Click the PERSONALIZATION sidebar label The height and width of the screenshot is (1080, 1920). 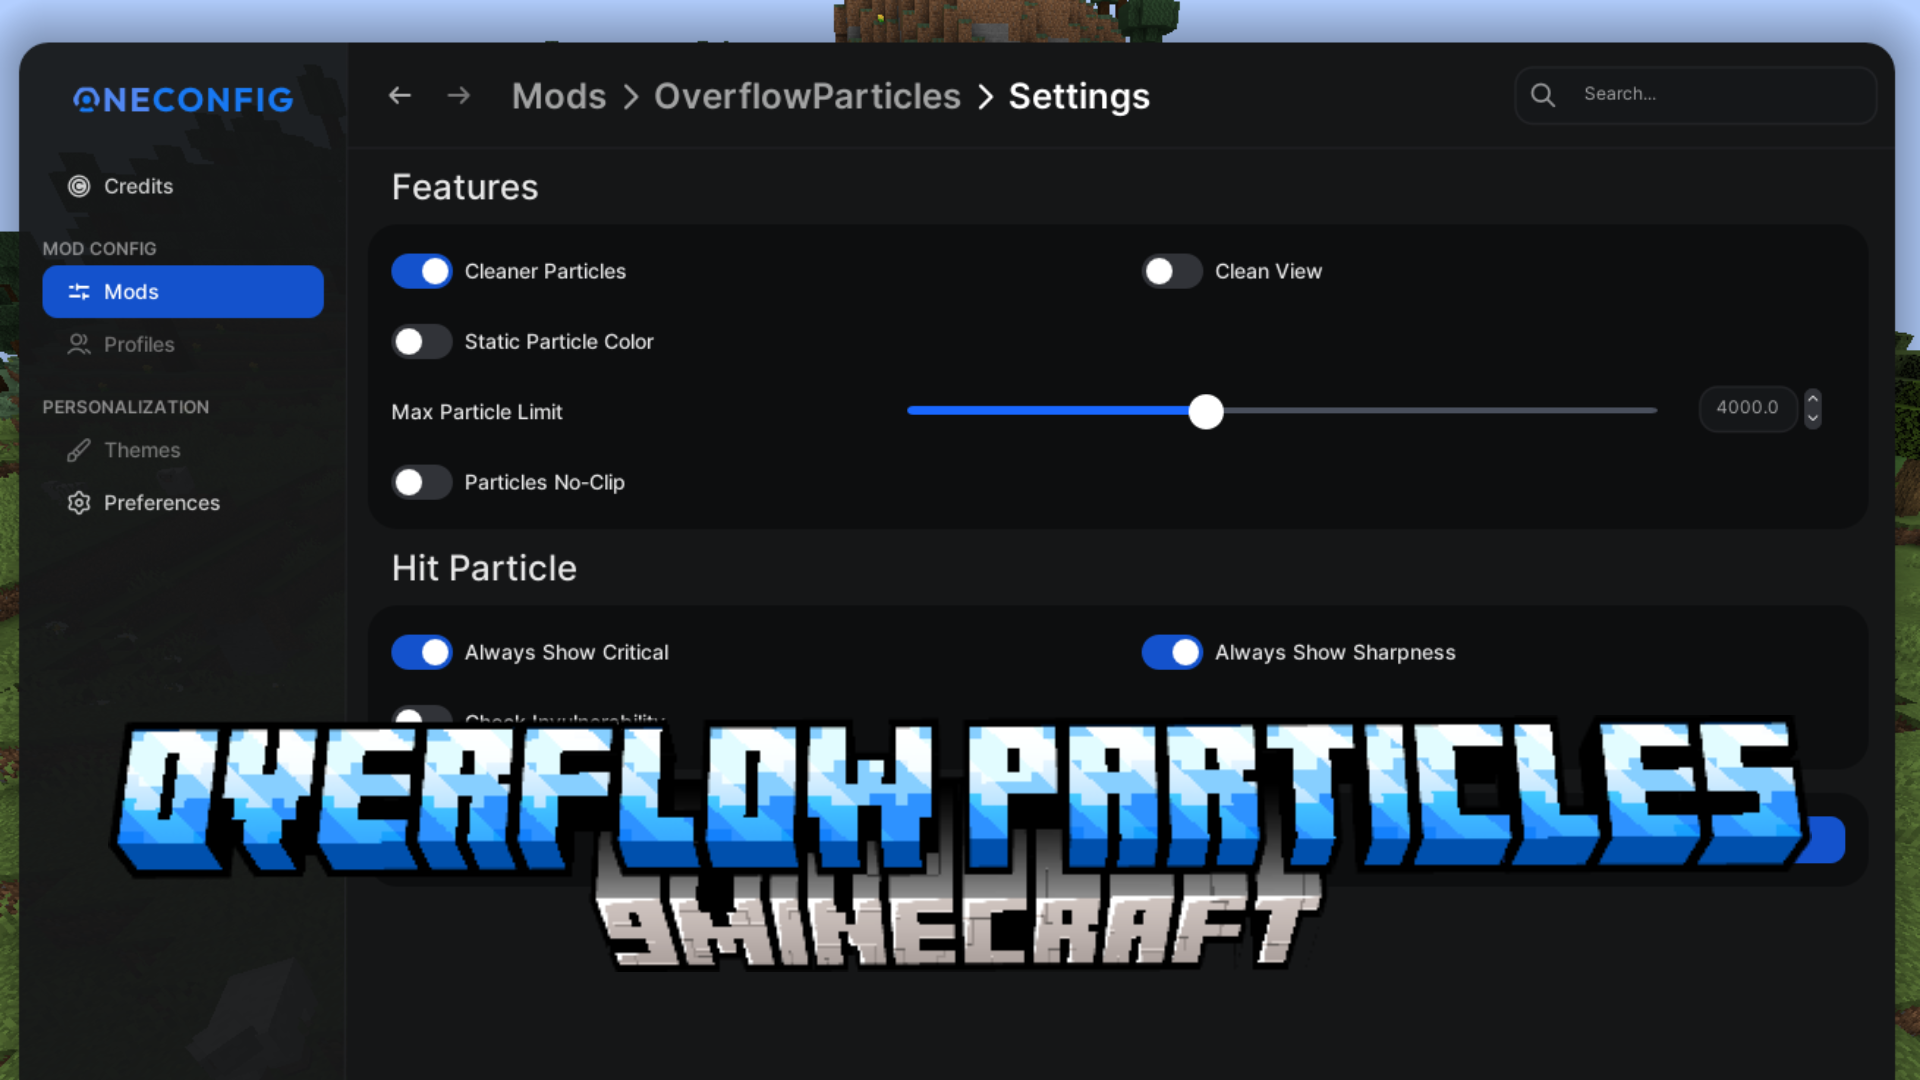[126, 407]
